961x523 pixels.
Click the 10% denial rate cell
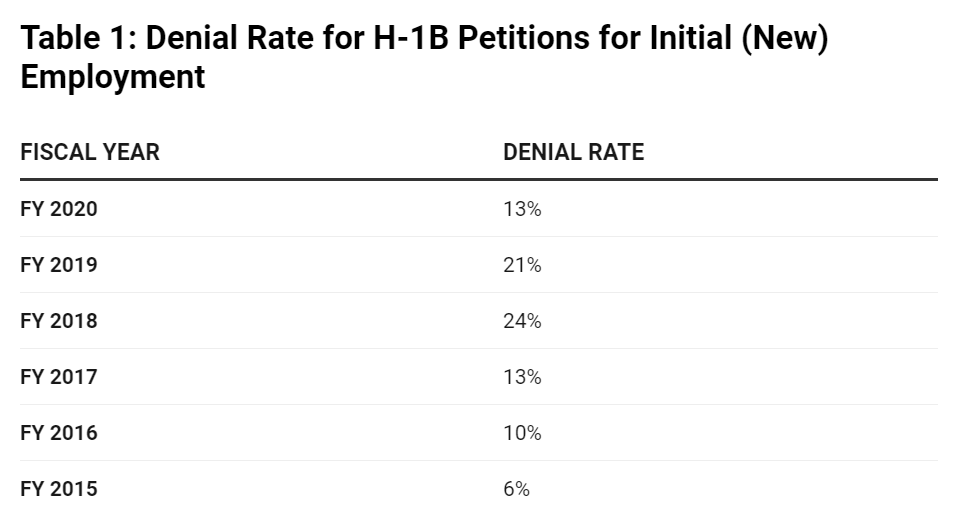522,433
